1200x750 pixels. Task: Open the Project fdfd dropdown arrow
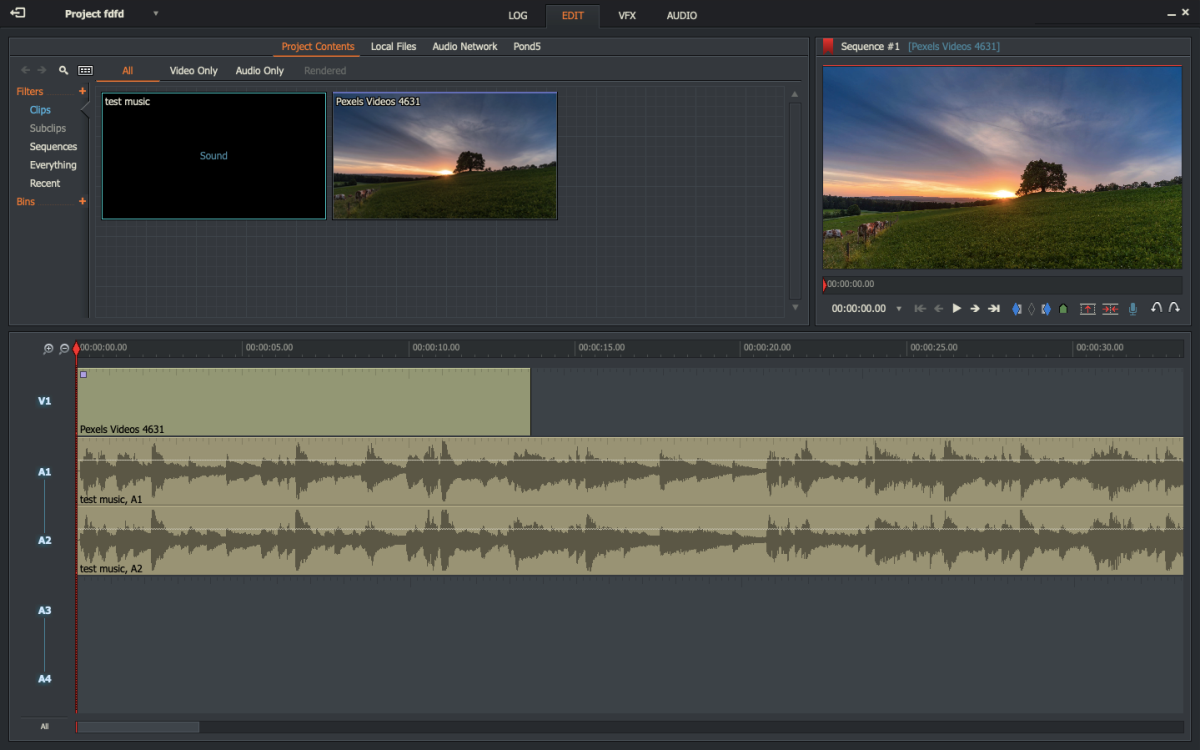coord(155,14)
